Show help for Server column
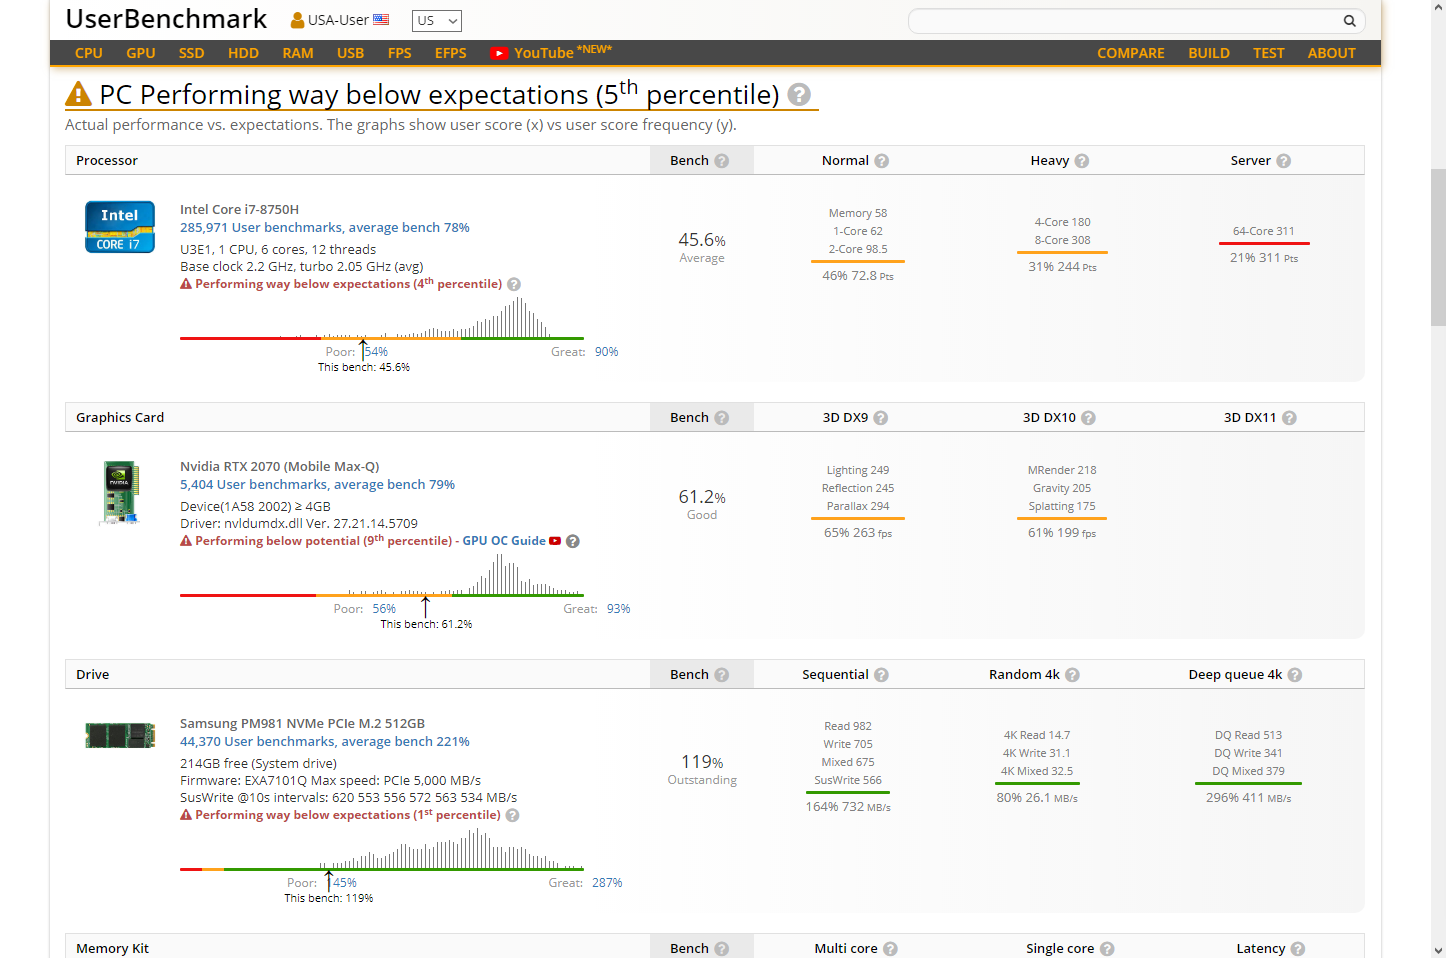 [x=1284, y=161]
